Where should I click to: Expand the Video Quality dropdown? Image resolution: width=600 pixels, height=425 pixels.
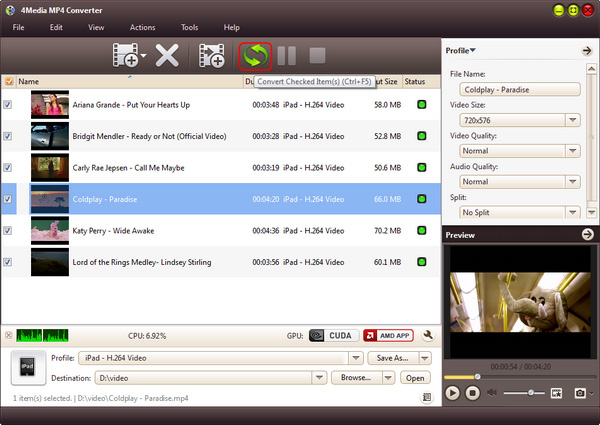pos(572,151)
